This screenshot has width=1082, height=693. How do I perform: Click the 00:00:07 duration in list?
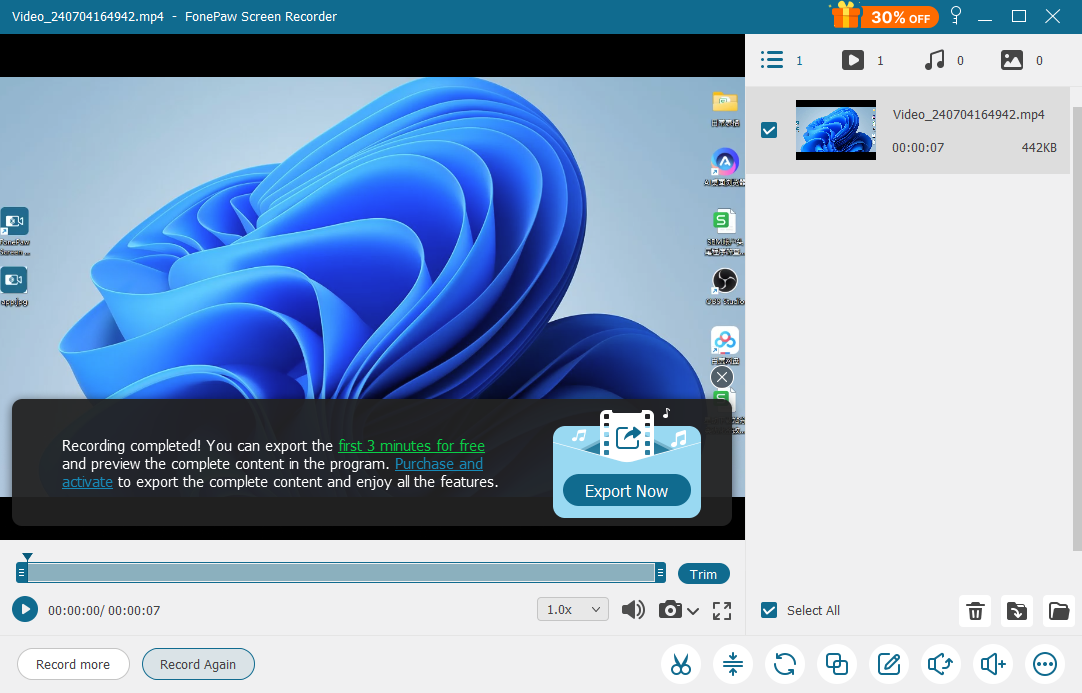click(x=918, y=148)
